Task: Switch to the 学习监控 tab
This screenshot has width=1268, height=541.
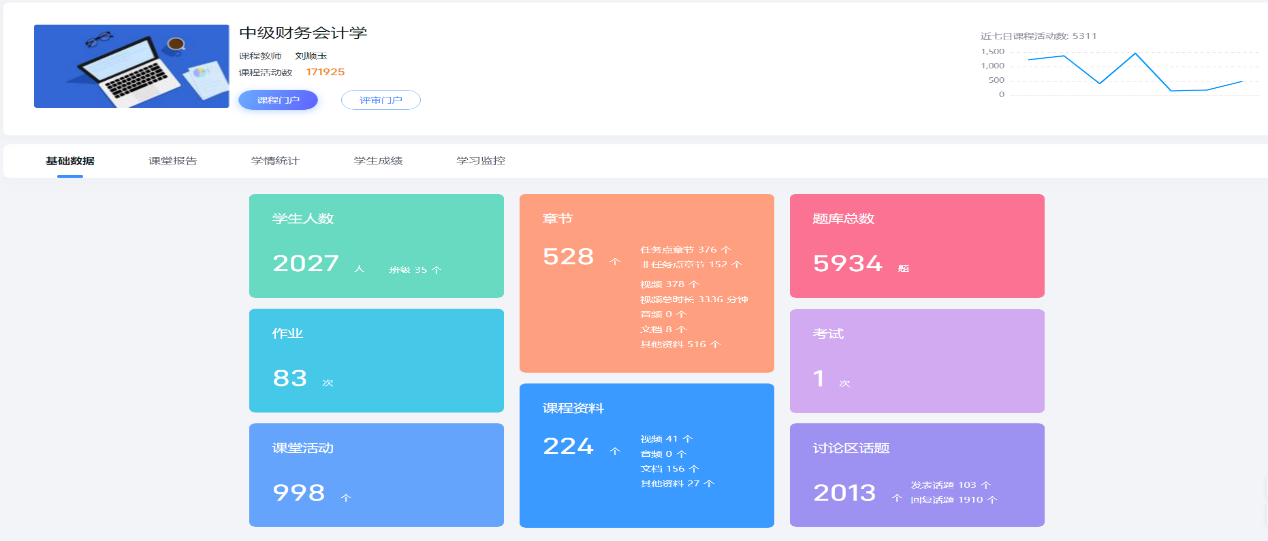Action: point(481,161)
